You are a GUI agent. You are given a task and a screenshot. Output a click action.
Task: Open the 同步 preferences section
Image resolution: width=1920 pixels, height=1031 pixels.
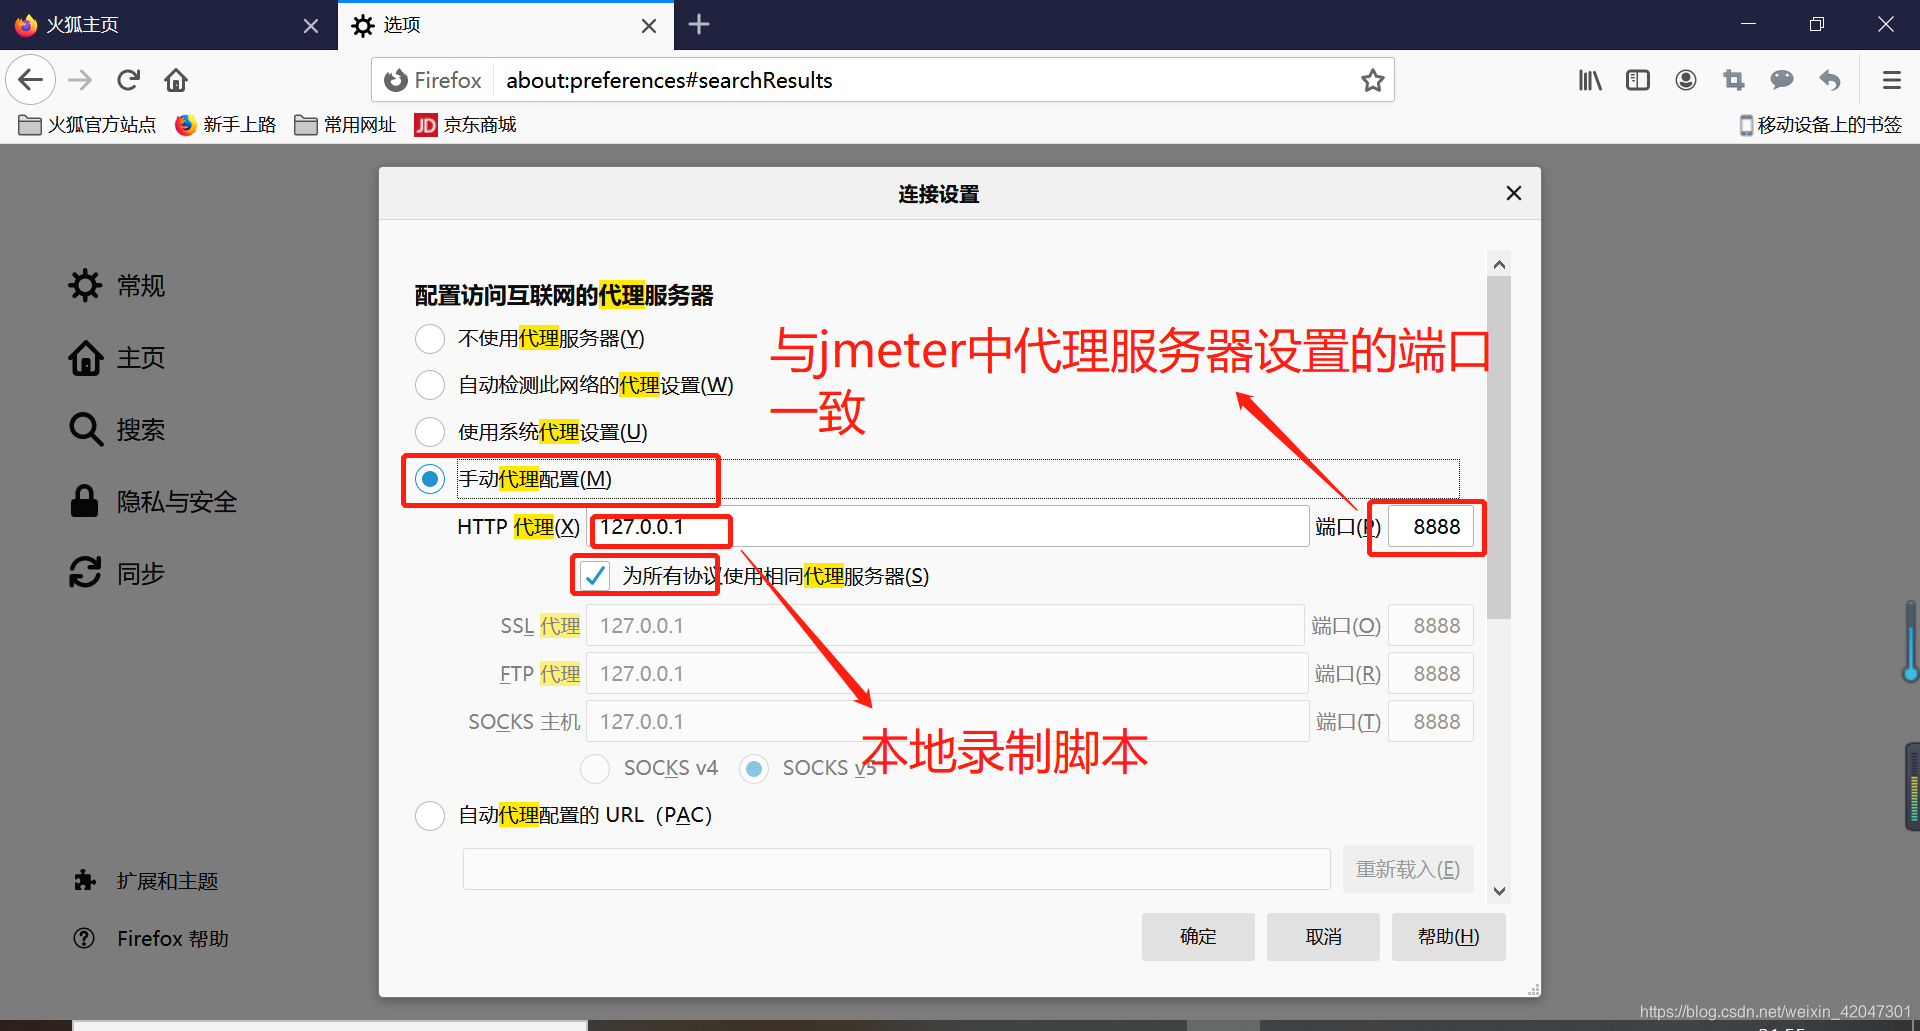pos(116,574)
